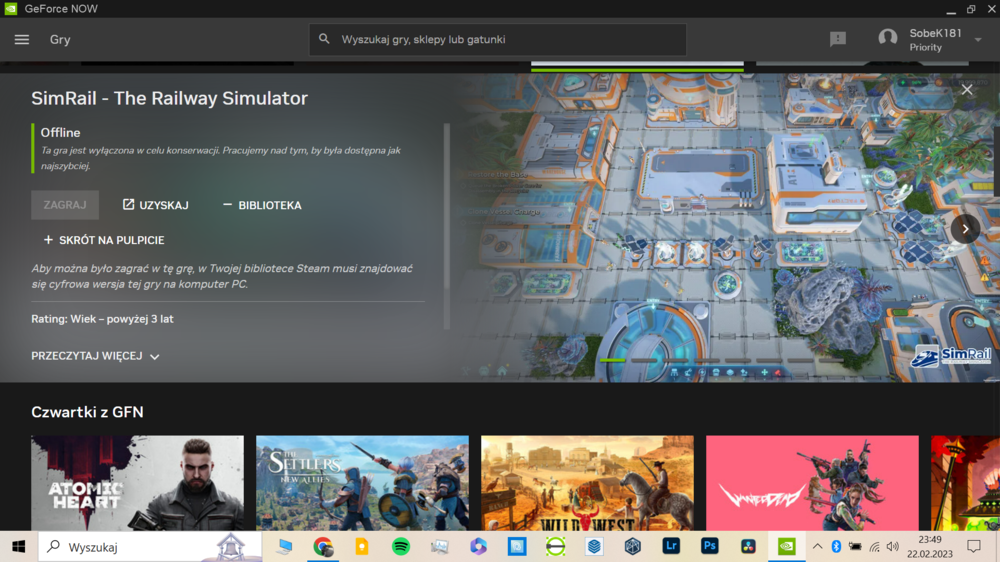Add SKRÓT NA PULPICIE shortcut
Screen dimensions: 1000x562
tap(104, 240)
